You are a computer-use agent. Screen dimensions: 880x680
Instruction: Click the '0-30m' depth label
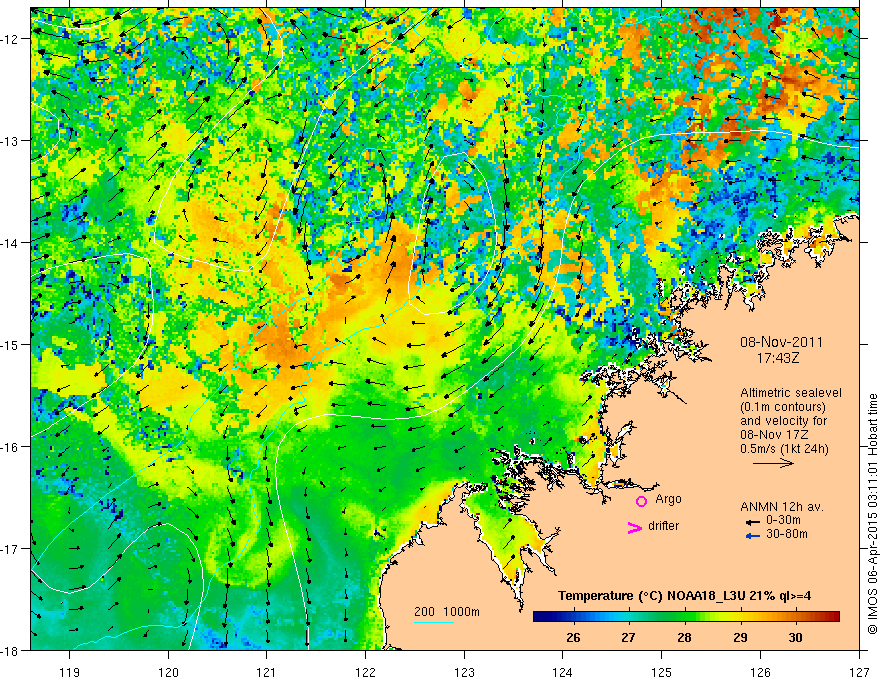[783, 521]
